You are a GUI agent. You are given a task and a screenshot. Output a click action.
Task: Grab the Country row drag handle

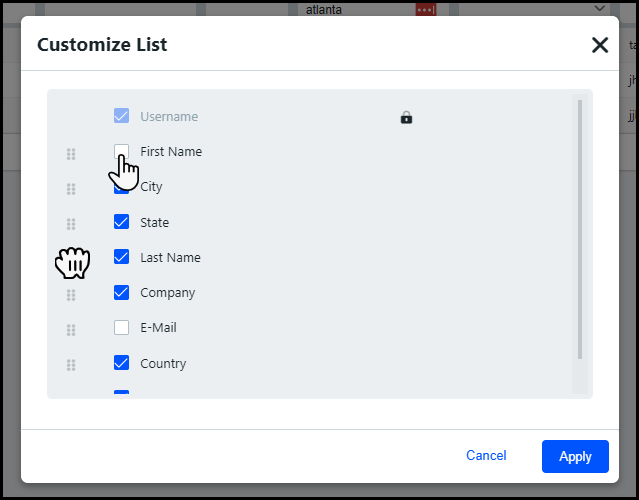click(x=71, y=365)
